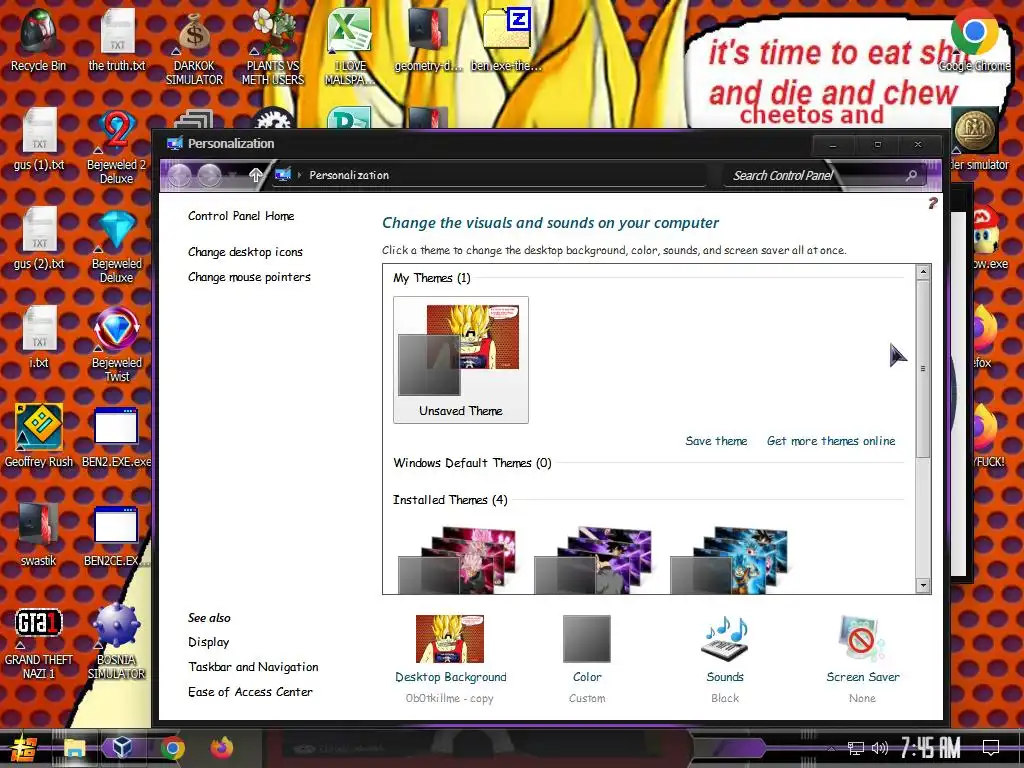Open BEN2.EXE.exe desktop icon

click(x=116, y=436)
